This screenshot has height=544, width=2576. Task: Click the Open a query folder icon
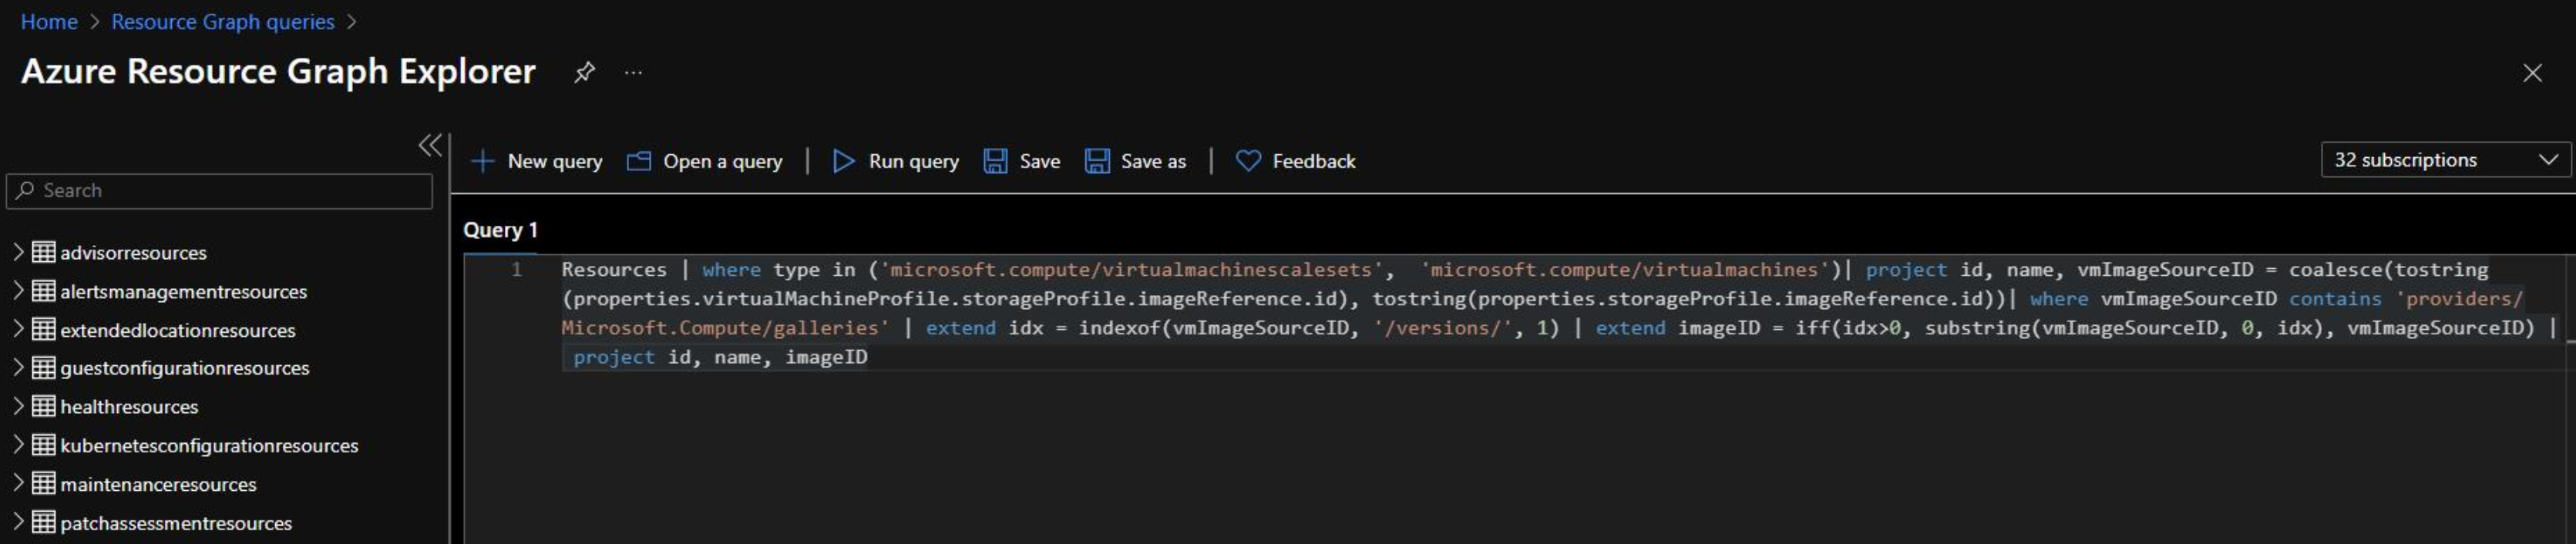point(639,161)
